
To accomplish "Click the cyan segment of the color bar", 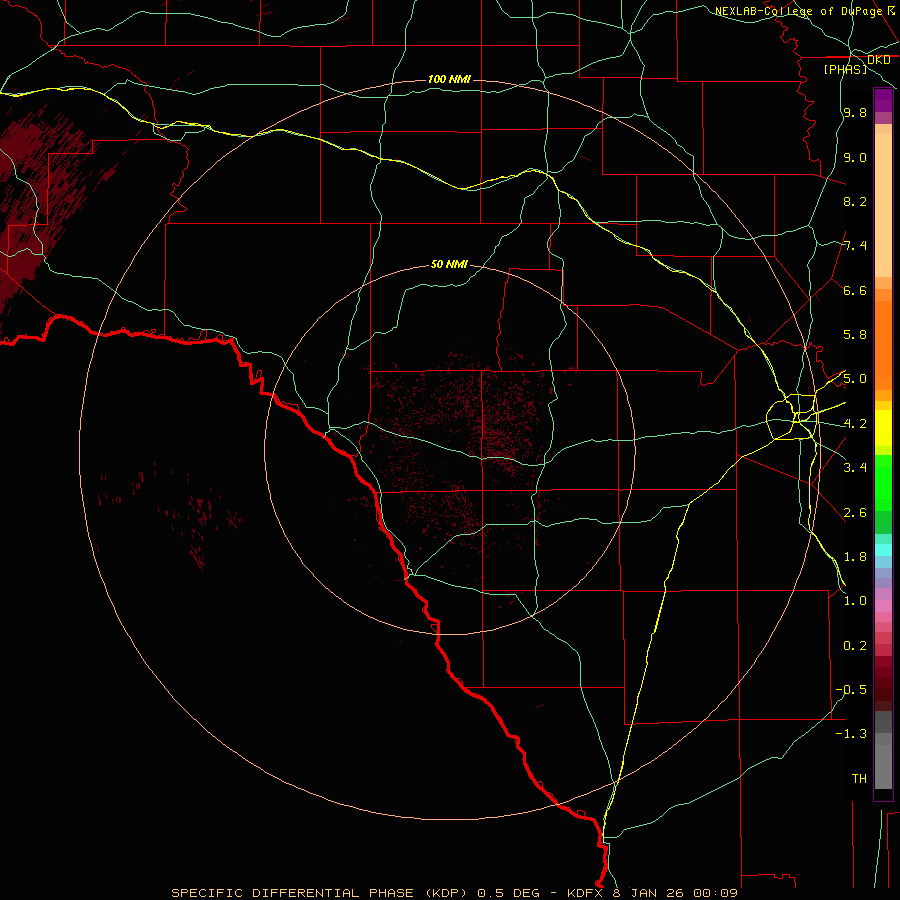I will [x=883, y=549].
